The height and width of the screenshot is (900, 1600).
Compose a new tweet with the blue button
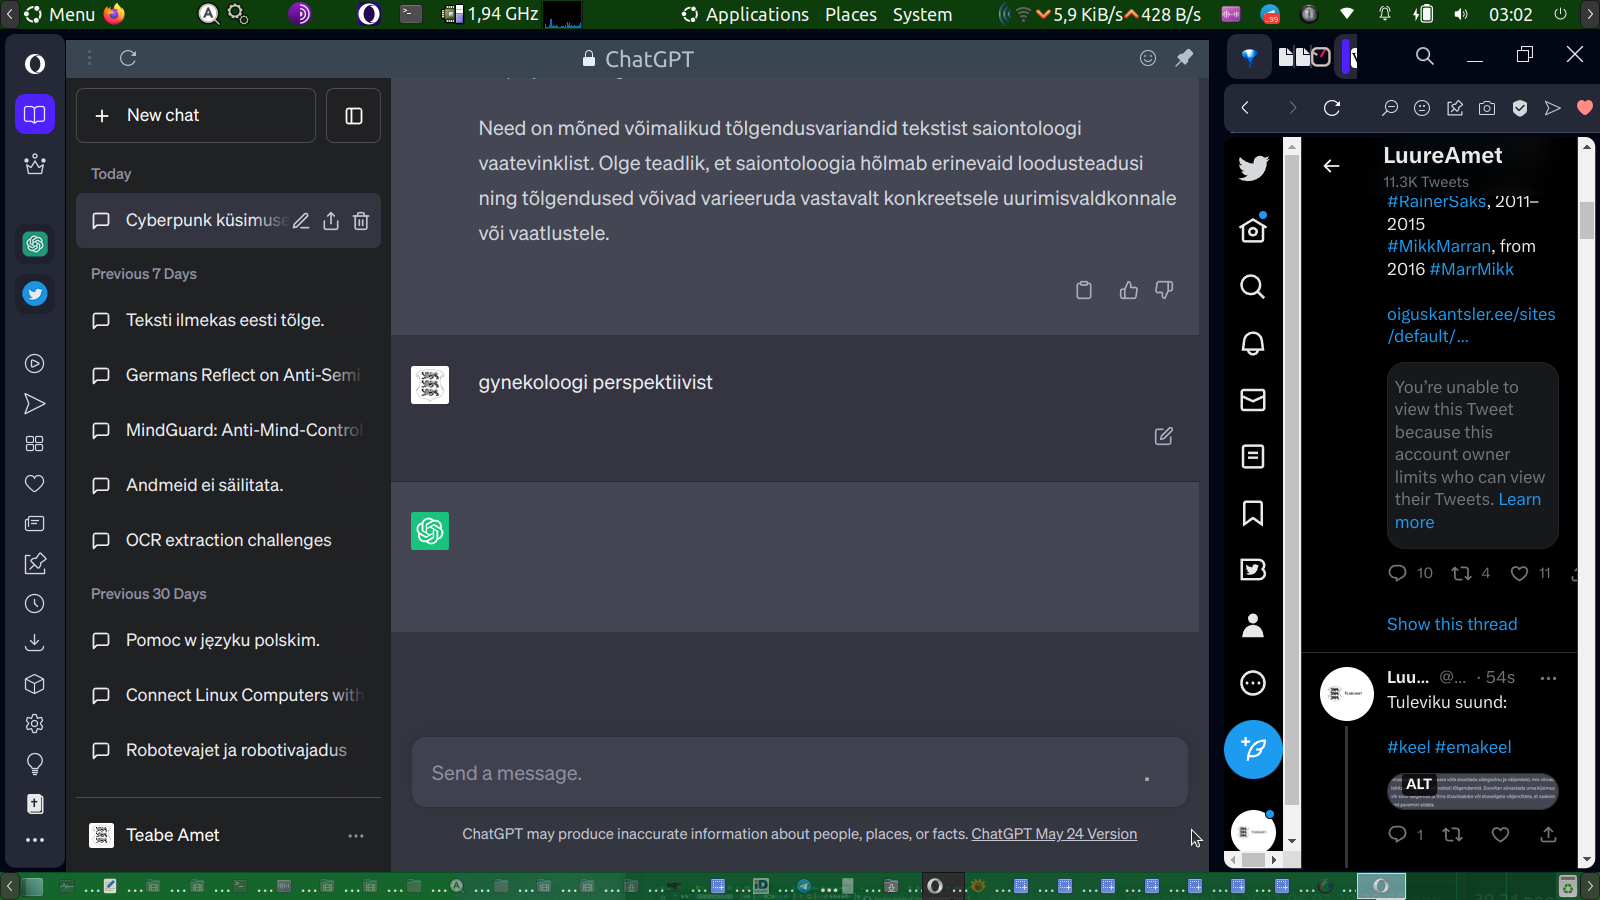pyautogui.click(x=1253, y=749)
